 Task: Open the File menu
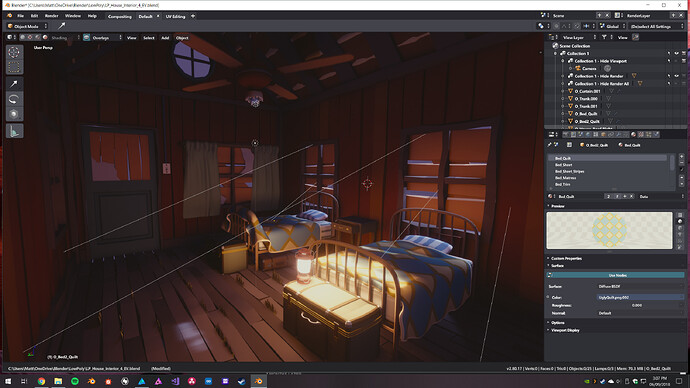click(x=20, y=16)
